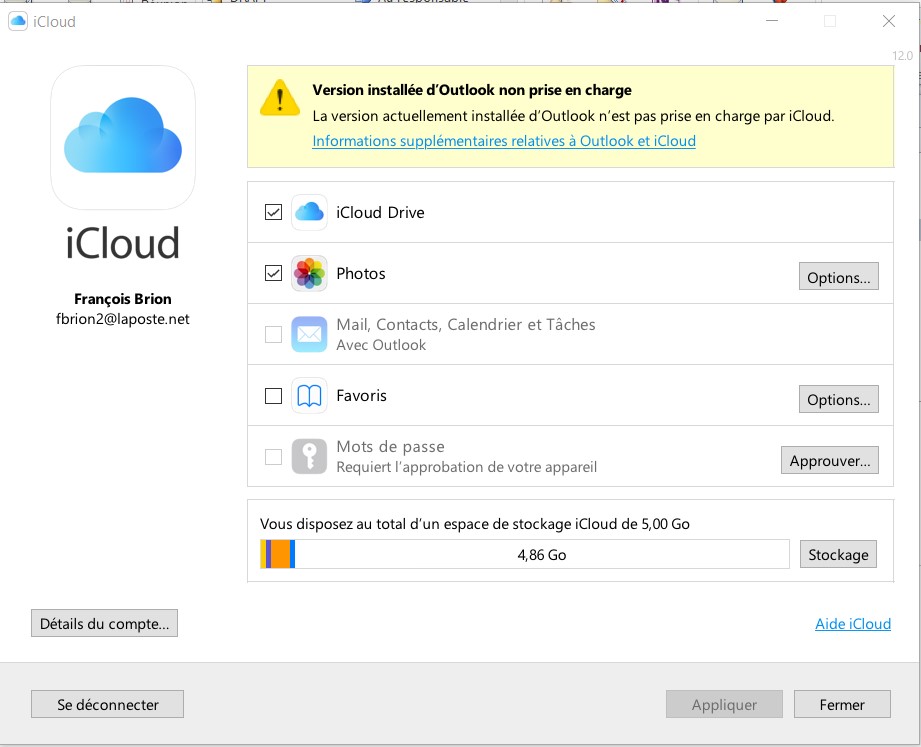Image resolution: width=921 pixels, height=747 pixels.
Task: Click Se déconnecter button
Action: pos(108,704)
